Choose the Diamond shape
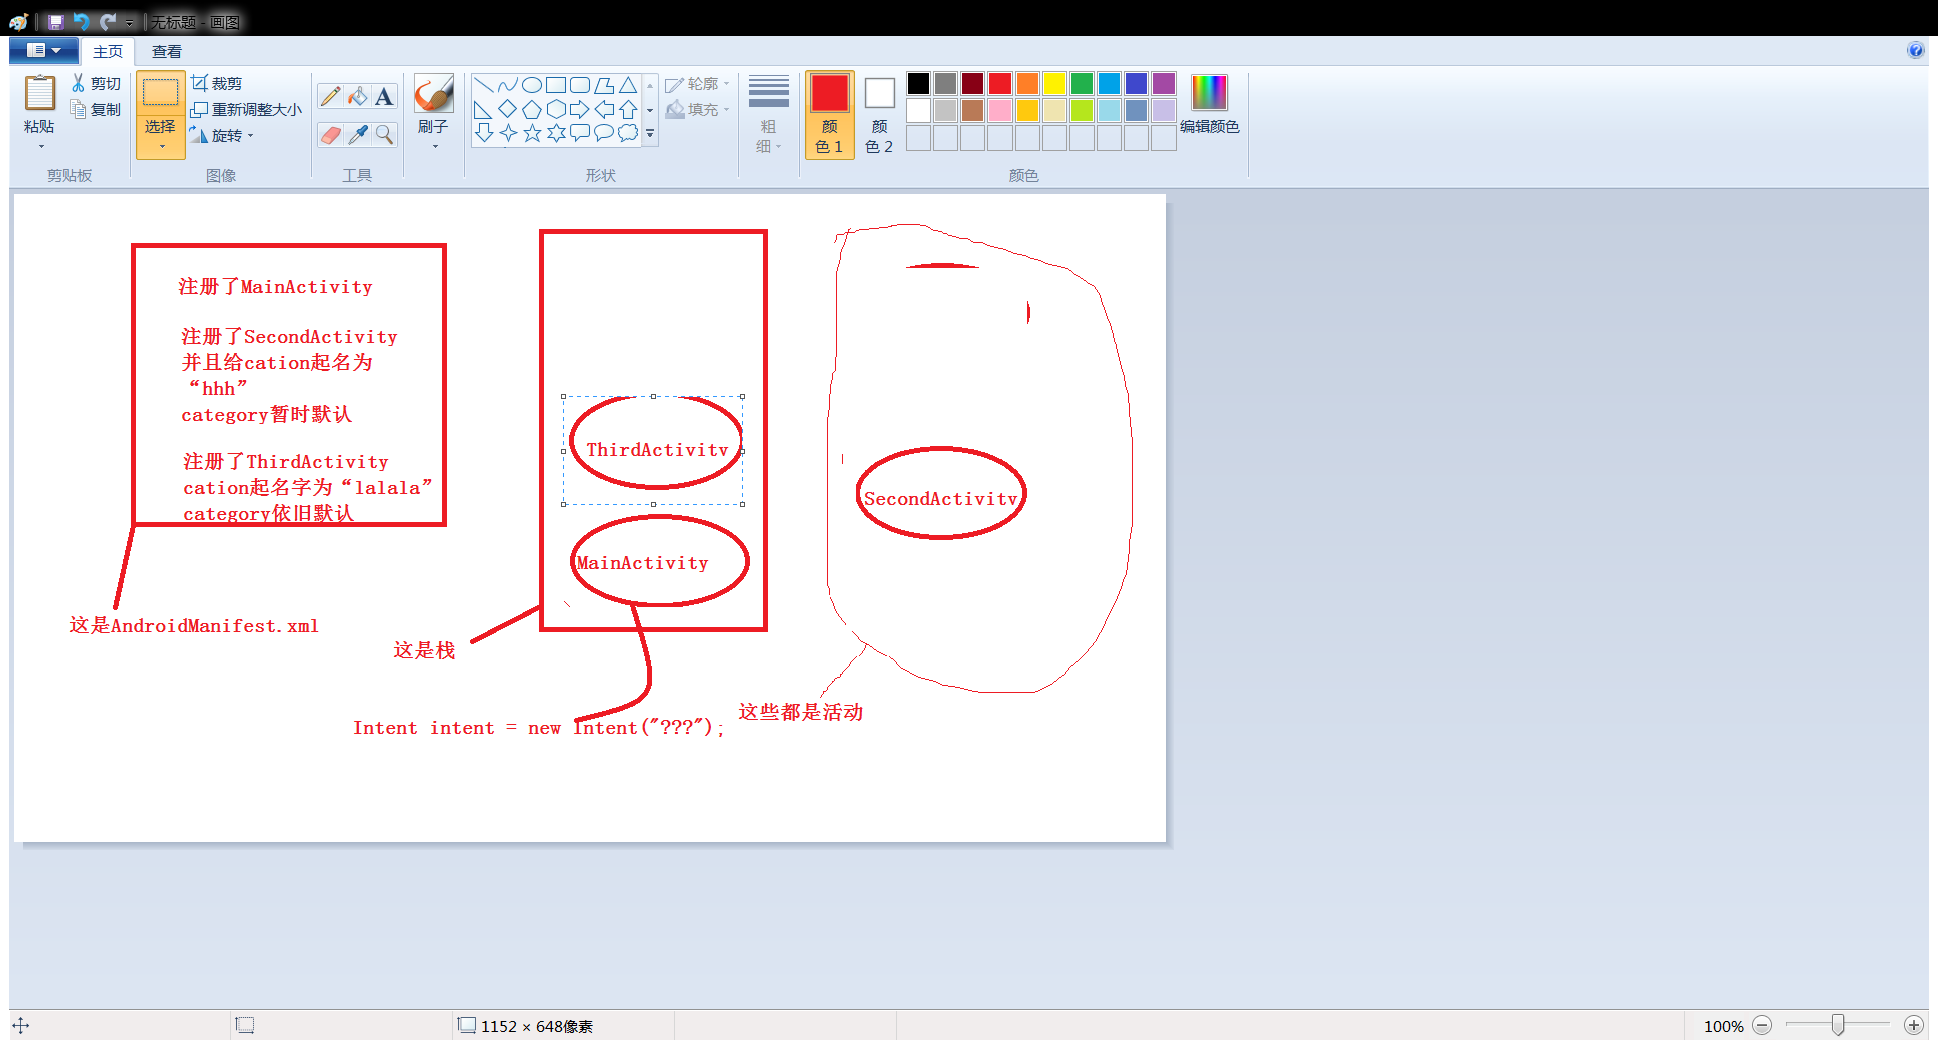The width and height of the screenshot is (1938, 1050). 508,109
